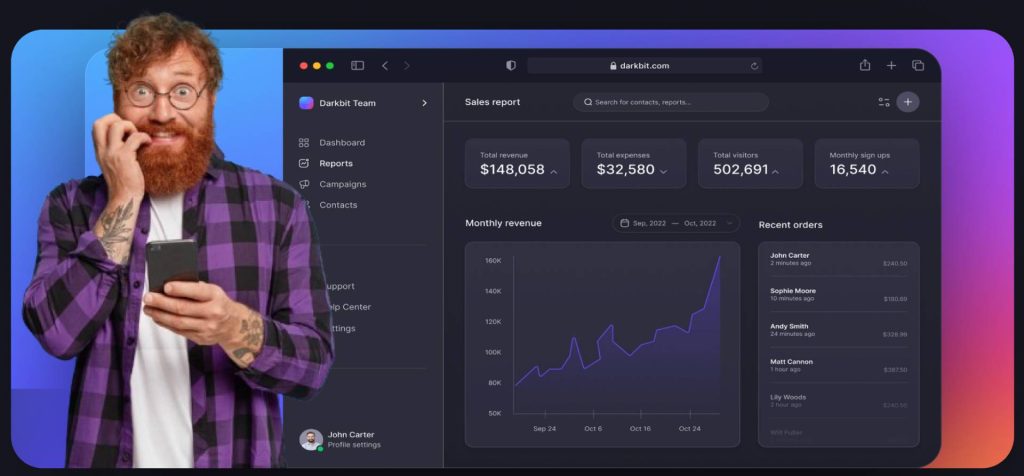This screenshot has height=476, width=1024.
Task: Go back using browser back arrow
Action: pos(385,66)
